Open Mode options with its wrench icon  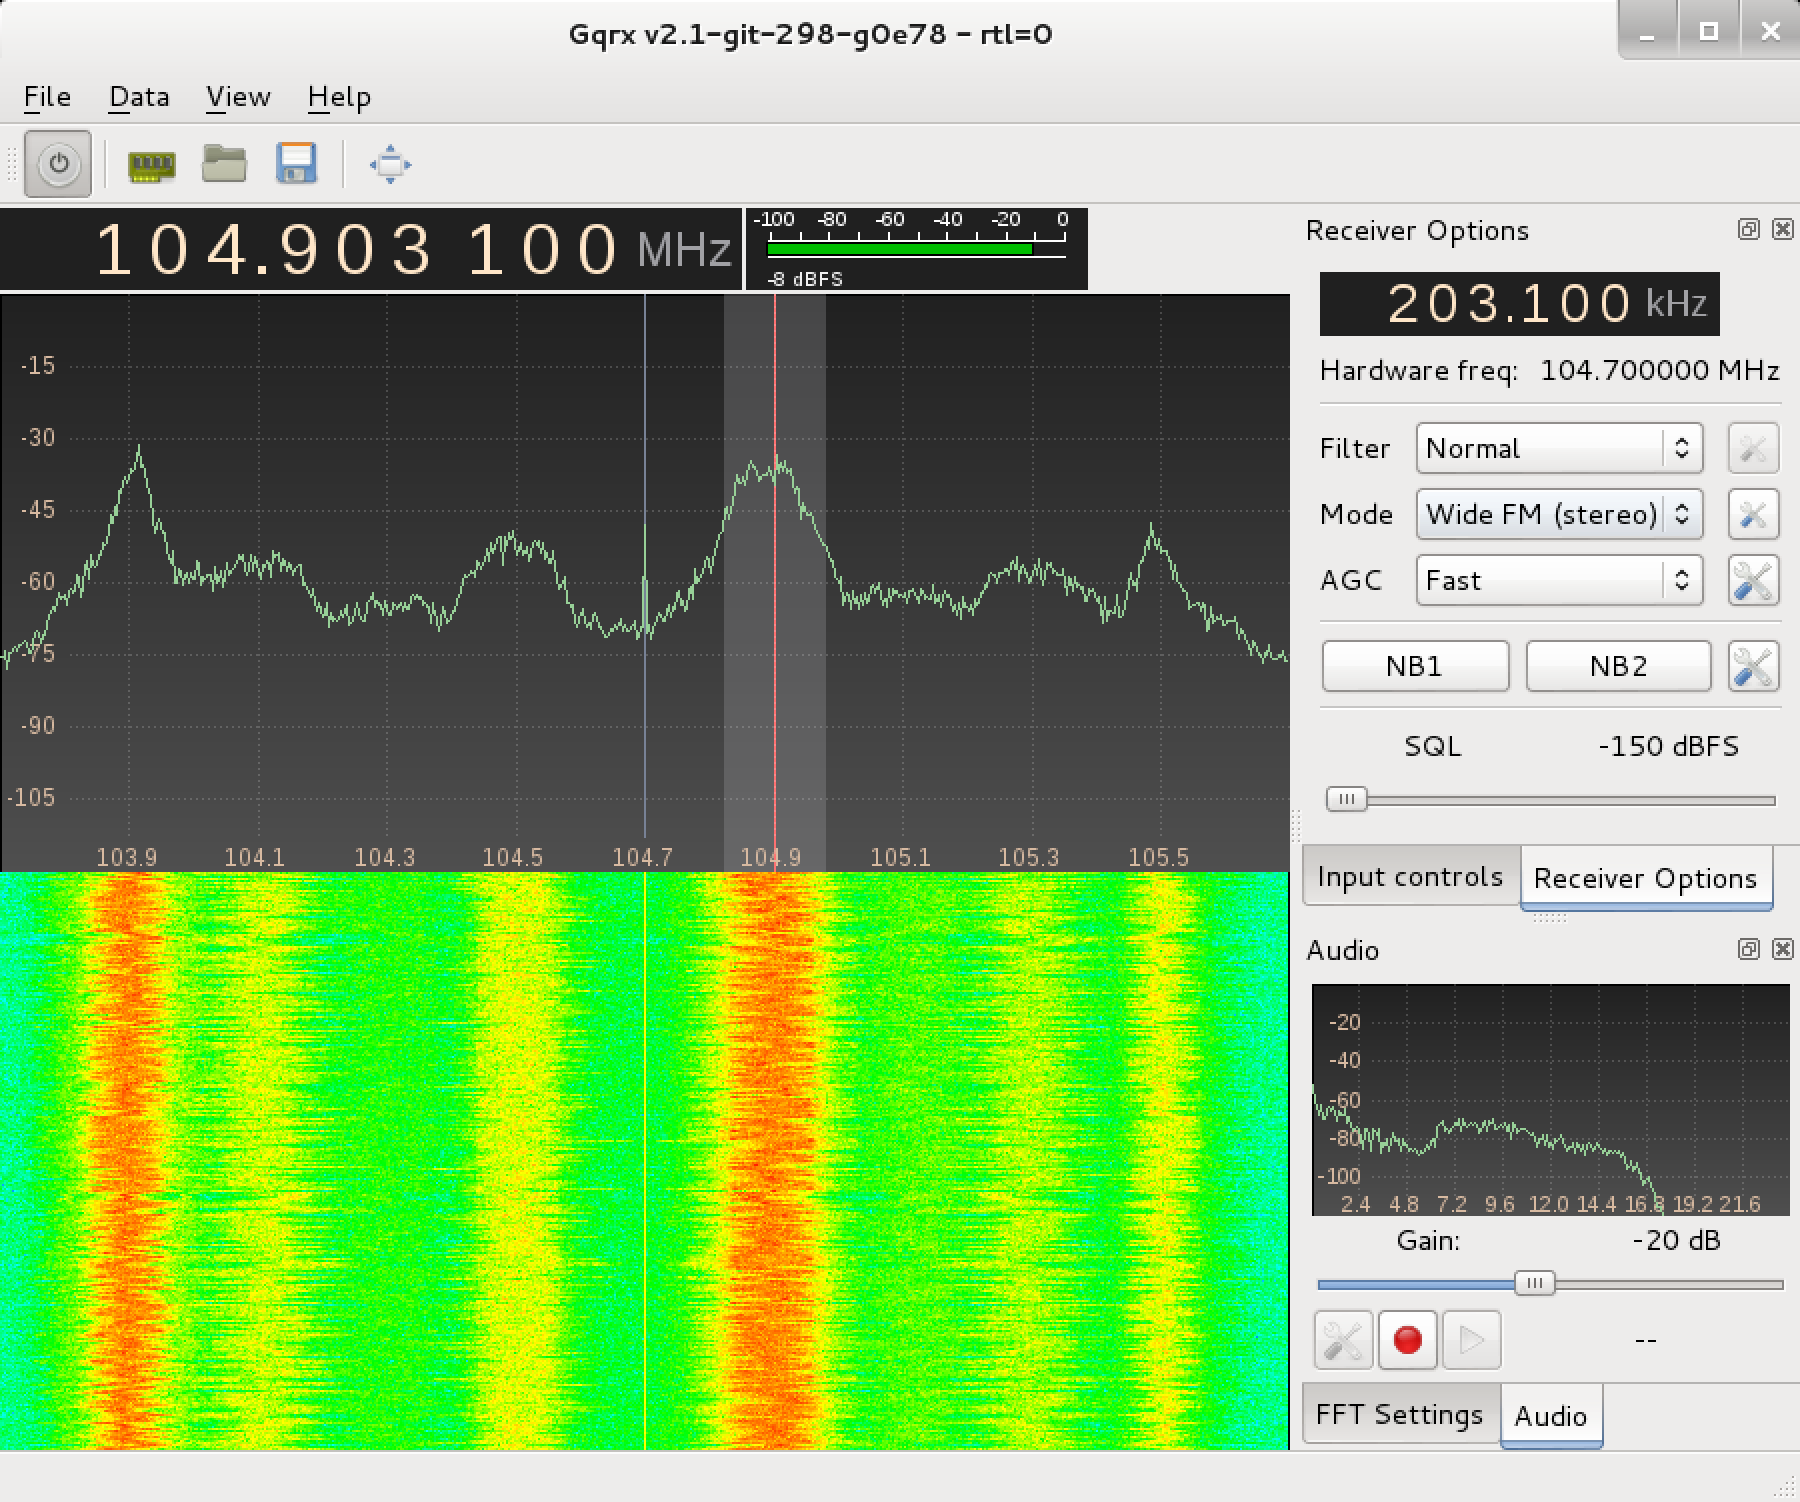point(1753,514)
